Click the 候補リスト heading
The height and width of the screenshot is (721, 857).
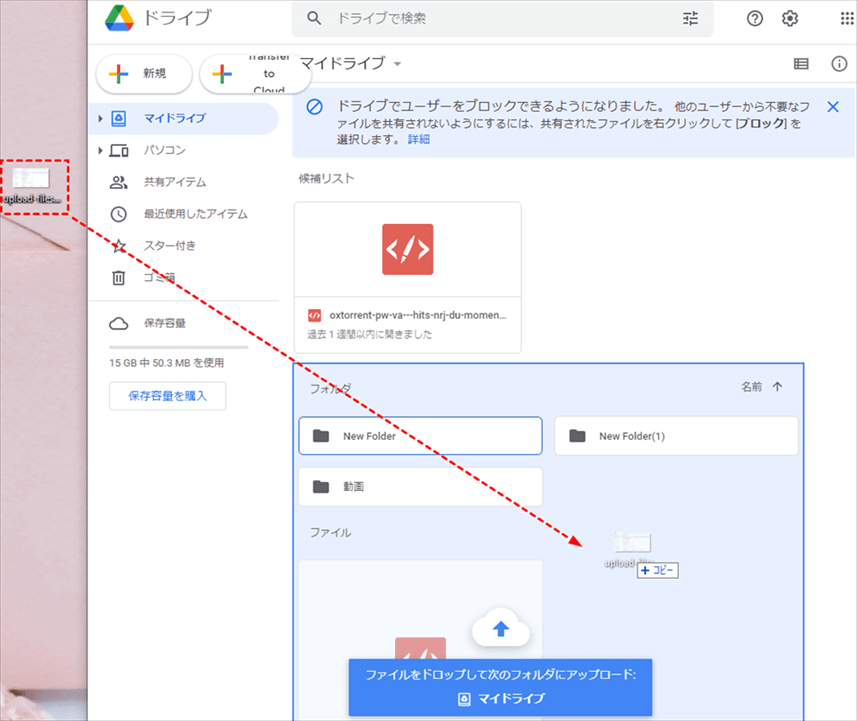[326, 178]
